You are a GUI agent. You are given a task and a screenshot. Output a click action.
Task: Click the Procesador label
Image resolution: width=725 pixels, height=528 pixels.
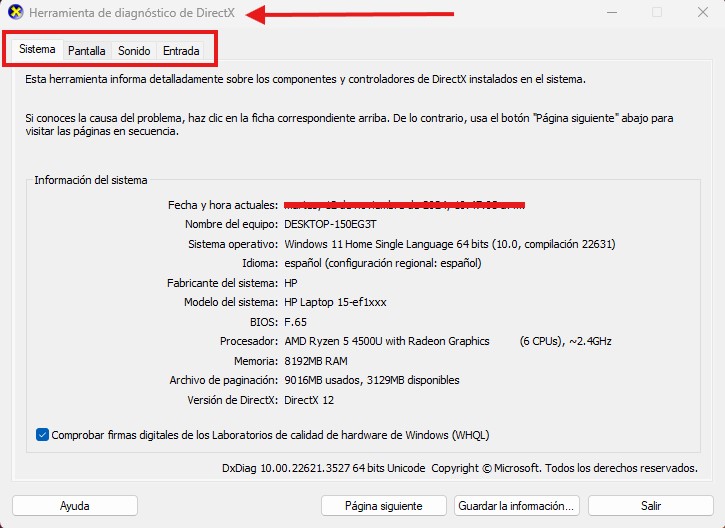tap(249, 341)
